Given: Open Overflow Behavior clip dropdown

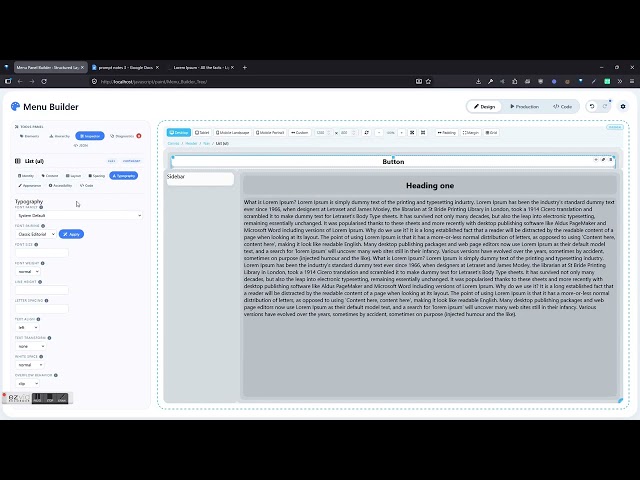Looking at the screenshot, I should pos(27,384).
